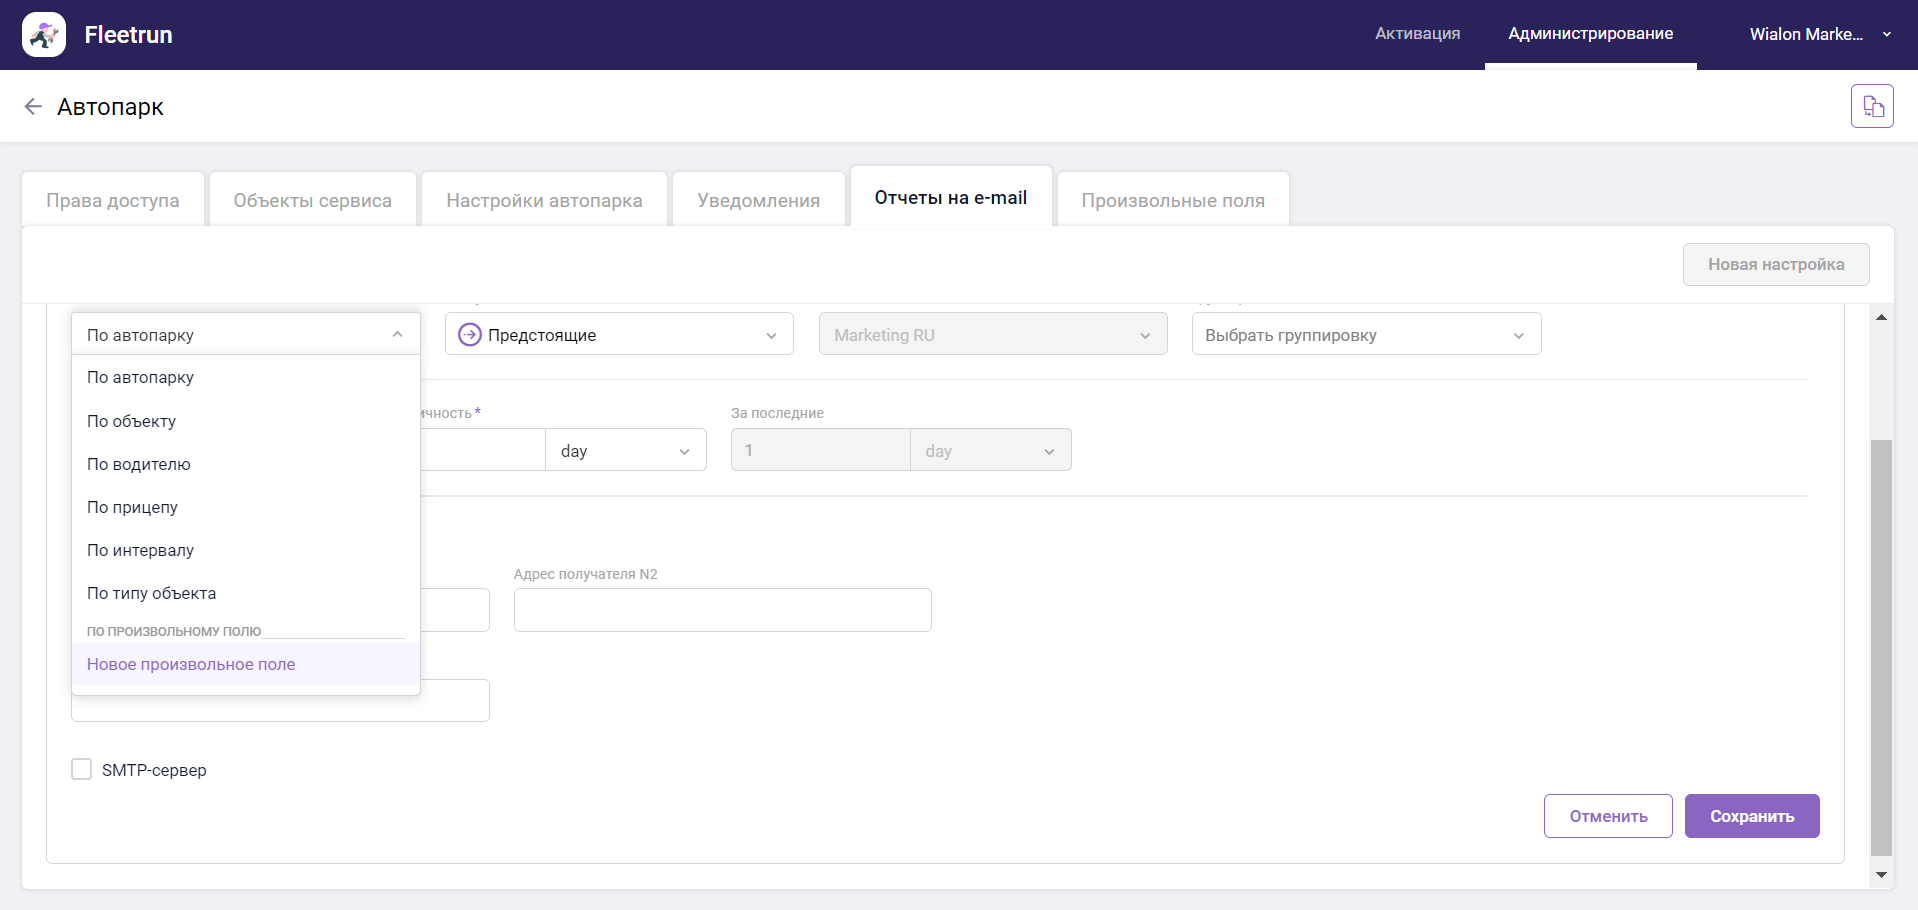1918x910 pixels.
Task: Click the Отменить button
Action: 1607,816
